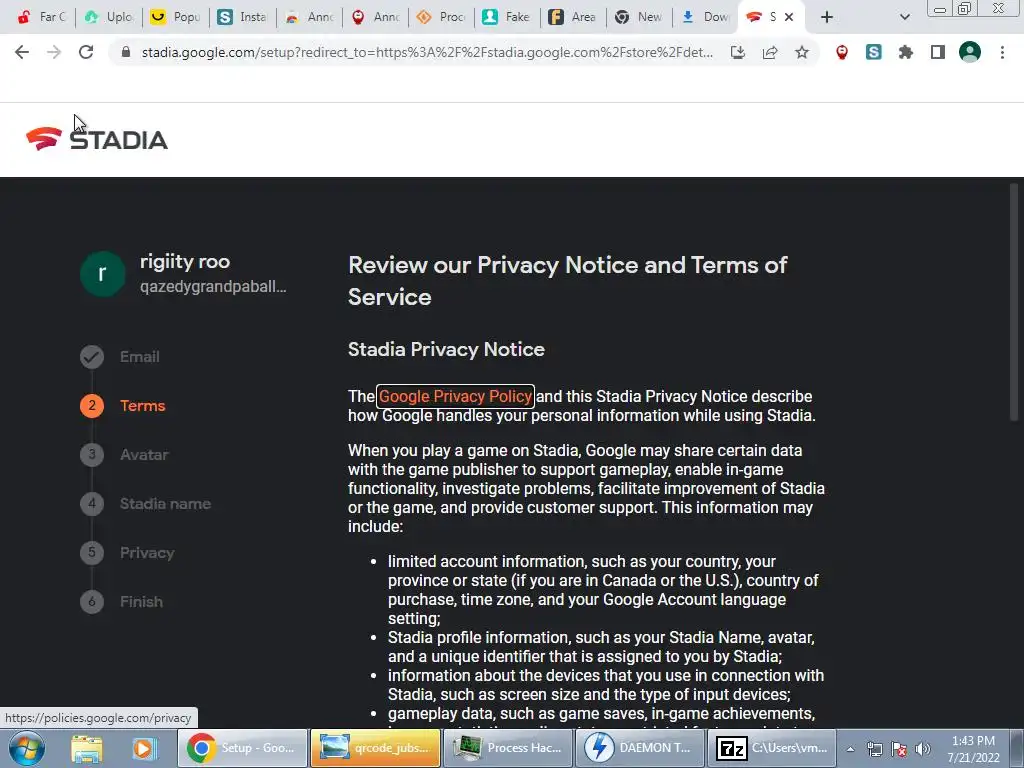Open Chrome three-dot menu
This screenshot has height=768, width=1024.
click(1002, 52)
